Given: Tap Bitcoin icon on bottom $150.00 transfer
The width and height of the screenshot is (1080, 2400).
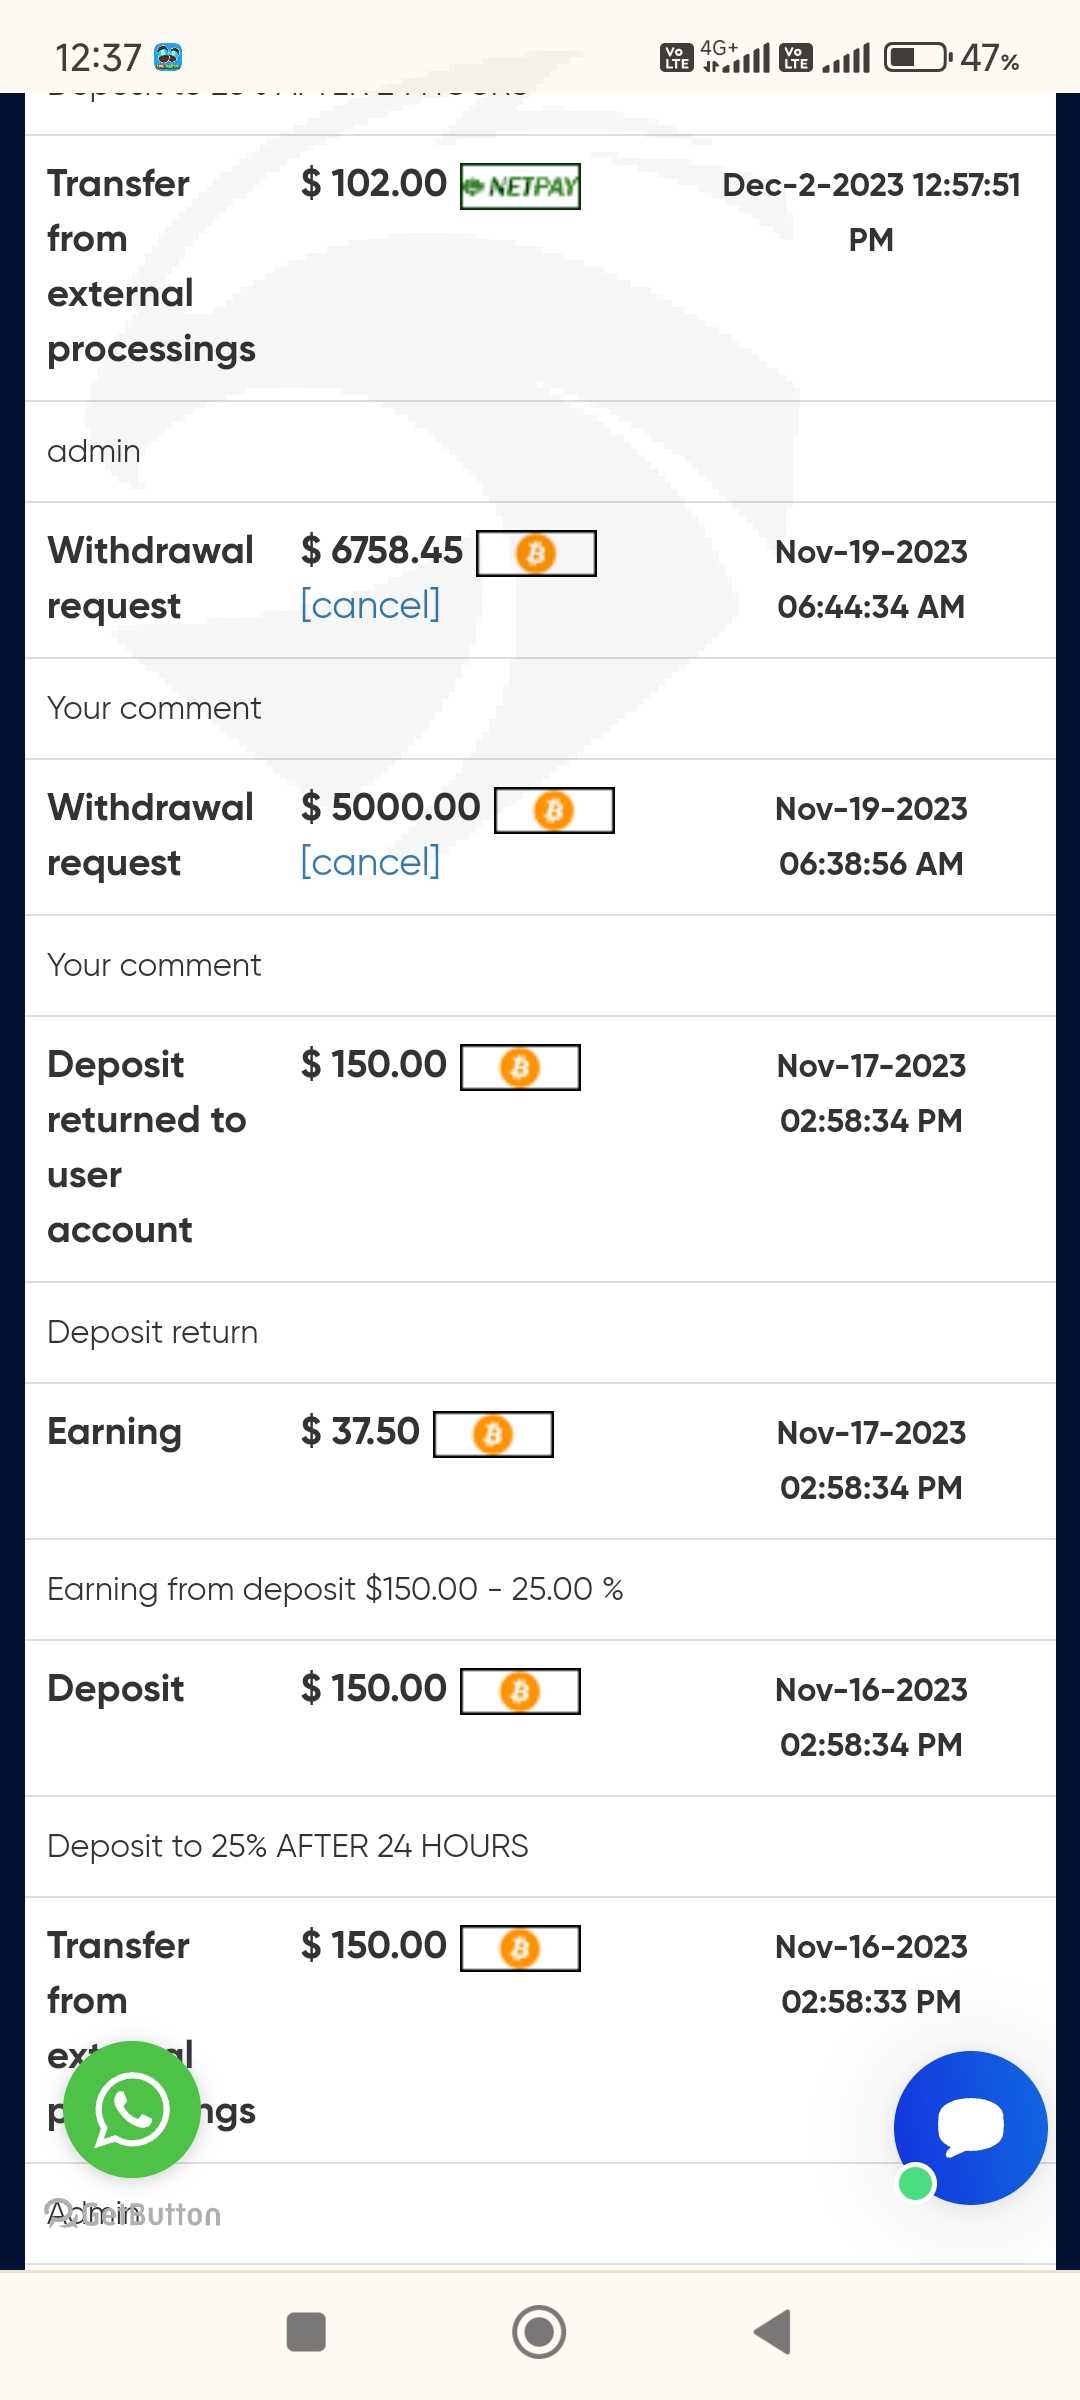Looking at the screenshot, I should (x=520, y=1948).
